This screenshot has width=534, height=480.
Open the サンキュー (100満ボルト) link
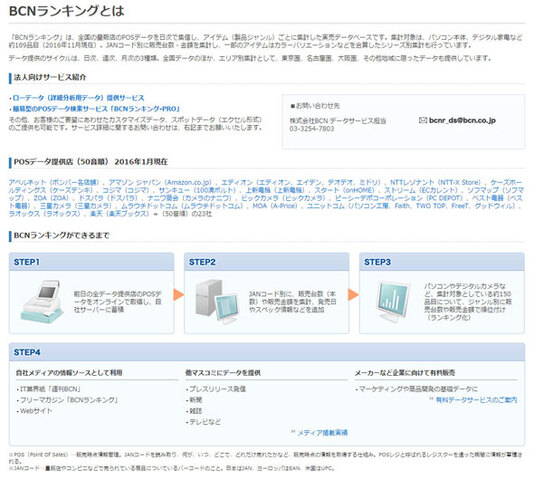coord(197,190)
